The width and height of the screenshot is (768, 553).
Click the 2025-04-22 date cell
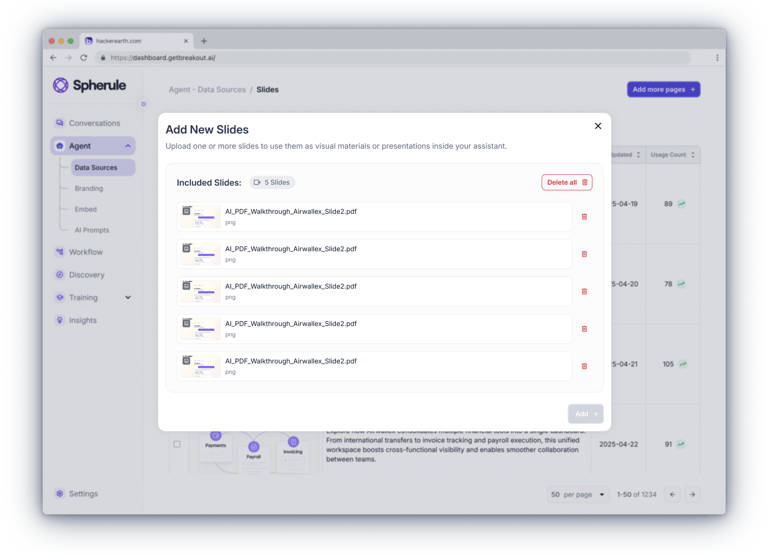[x=619, y=444]
